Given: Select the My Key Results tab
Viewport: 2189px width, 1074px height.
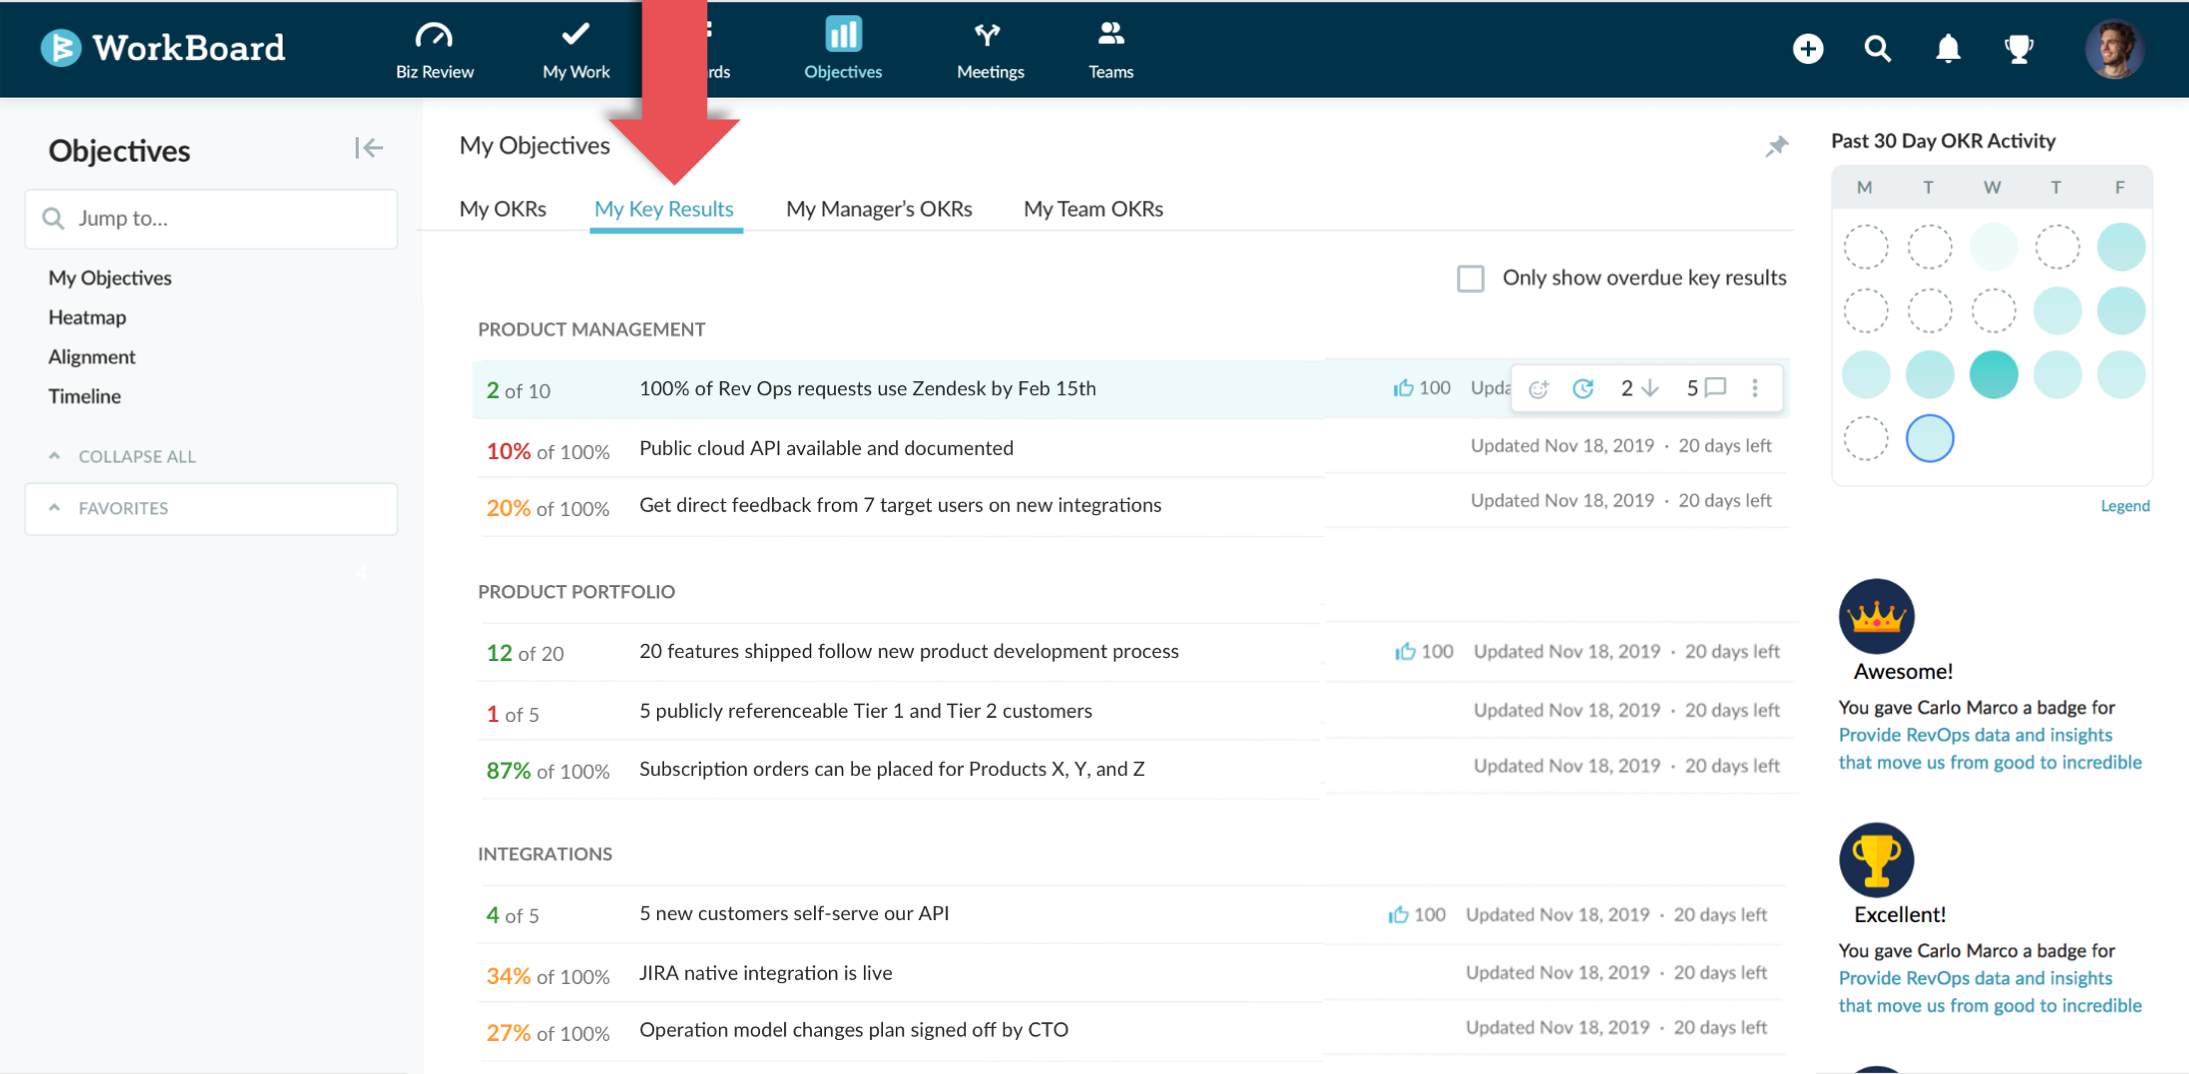Looking at the screenshot, I should [664, 209].
